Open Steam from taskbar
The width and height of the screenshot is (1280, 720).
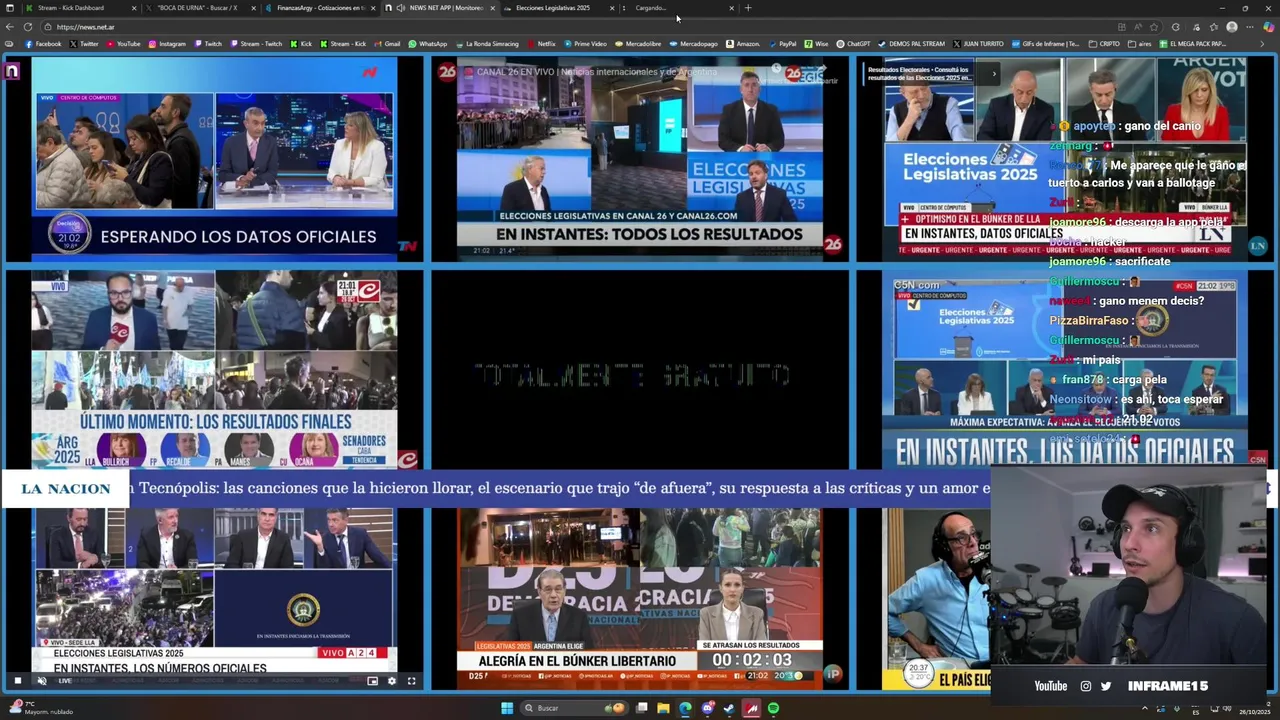click(x=729, y=708)
